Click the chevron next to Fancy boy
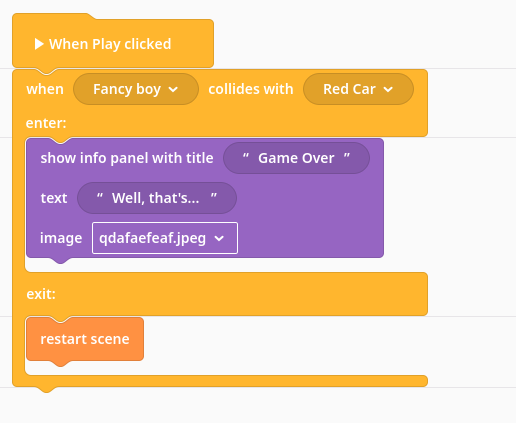The height and width of the screenshot is (423, 516). (173, 89)
